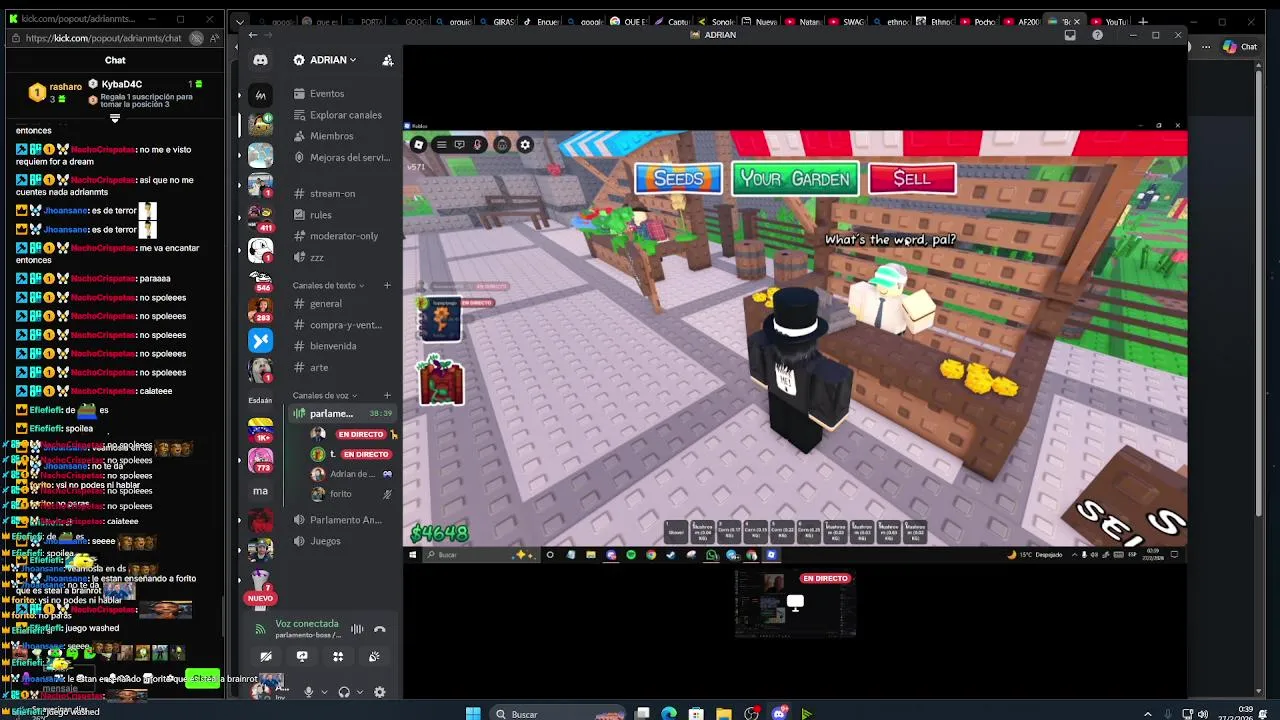The height and width of the screenshot is (720, 1280).
Task: Toggle Roblox in-game microphone icon
Action: [478, 145]
